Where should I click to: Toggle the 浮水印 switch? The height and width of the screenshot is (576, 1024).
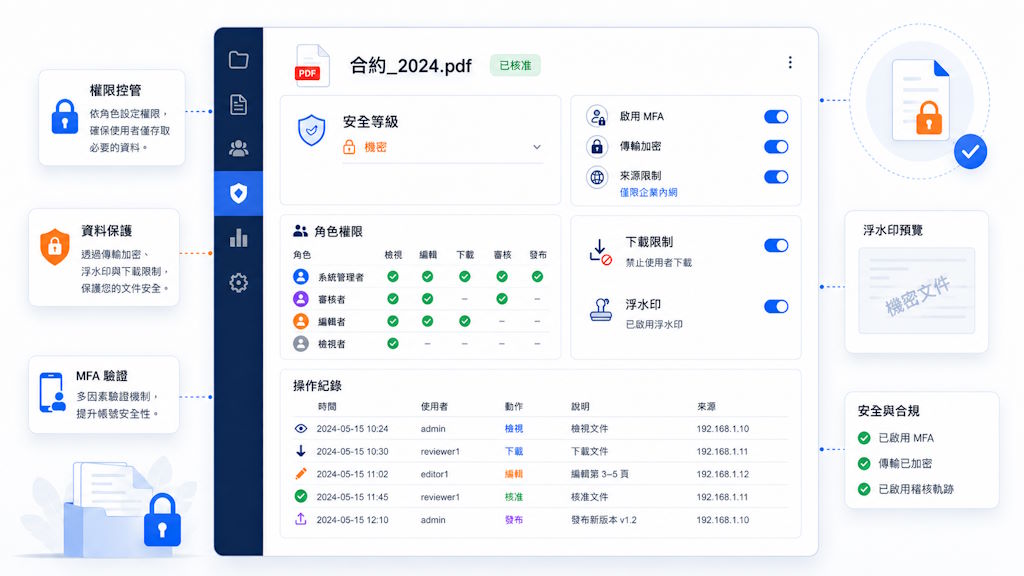click(x=776, y=307)
